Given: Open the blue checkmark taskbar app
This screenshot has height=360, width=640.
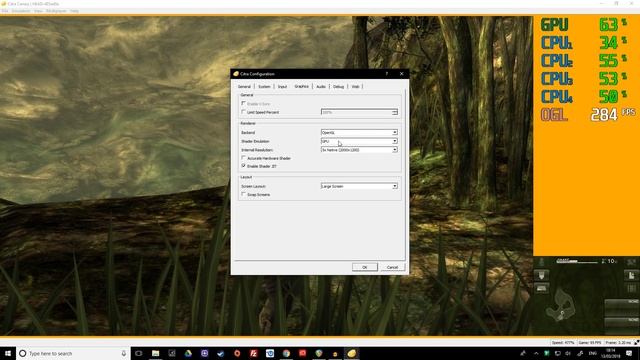Looking at the screenshot, I should pos(221,353).
